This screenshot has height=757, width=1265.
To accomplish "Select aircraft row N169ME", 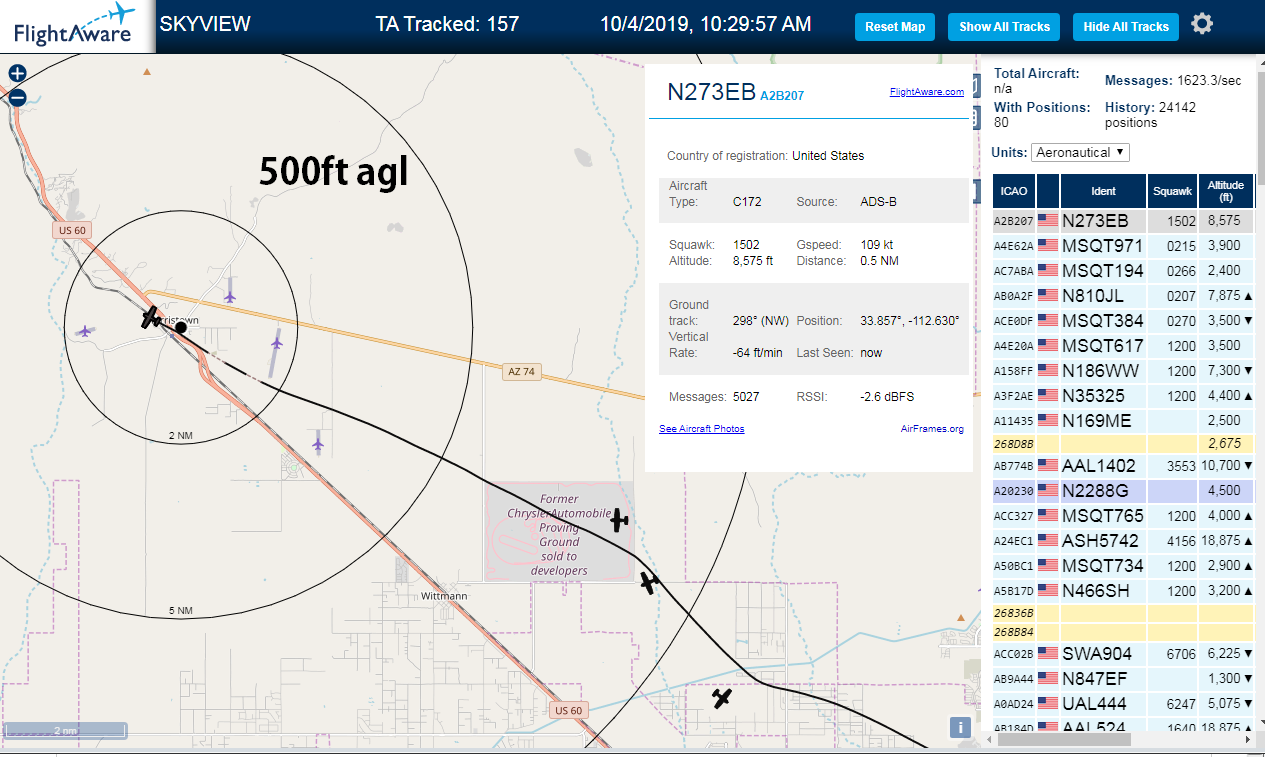I will 1123,421.
